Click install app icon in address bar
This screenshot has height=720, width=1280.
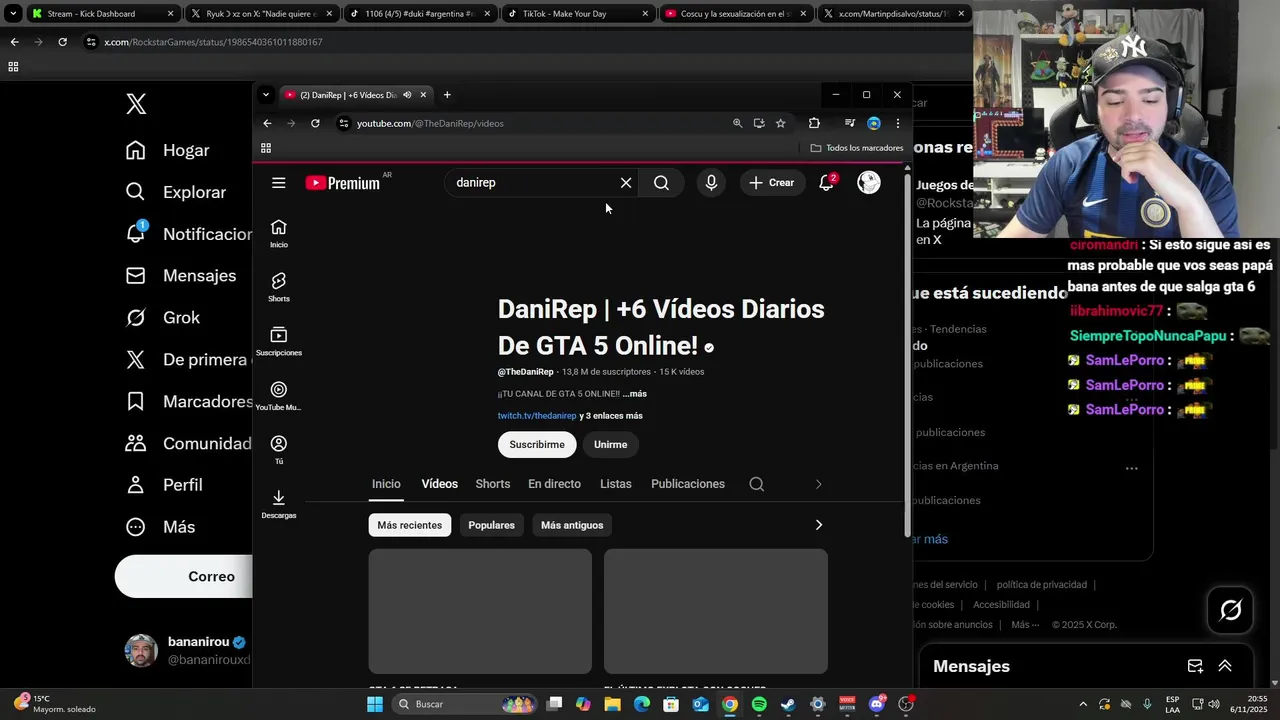click(759, 123)
